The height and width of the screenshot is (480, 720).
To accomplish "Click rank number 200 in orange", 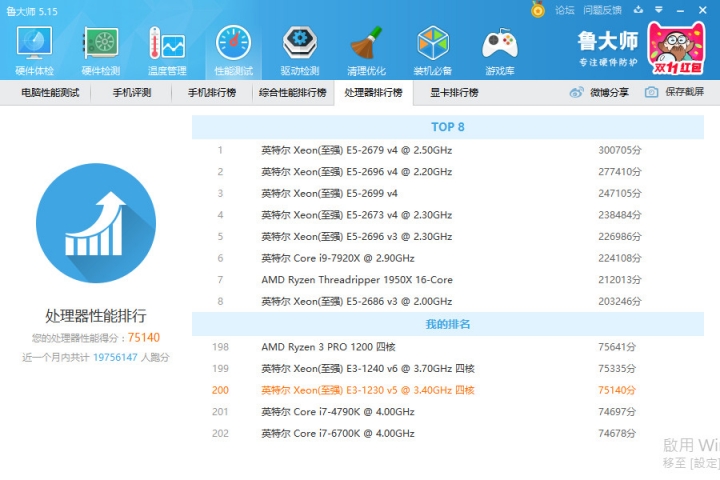I will [x=220, y=390].
